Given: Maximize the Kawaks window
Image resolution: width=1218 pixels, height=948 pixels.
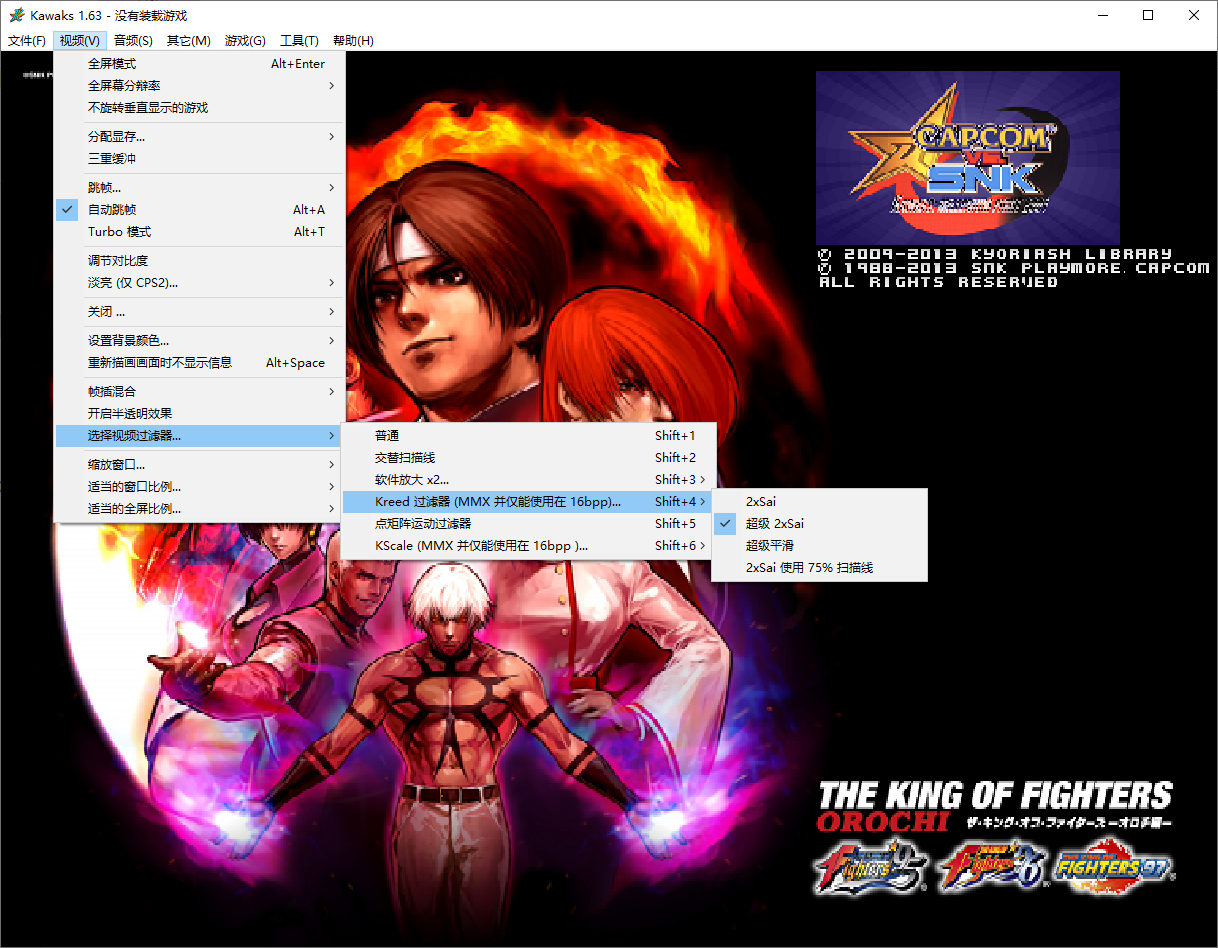Looking at the screenshot, I should [1148, 15].
